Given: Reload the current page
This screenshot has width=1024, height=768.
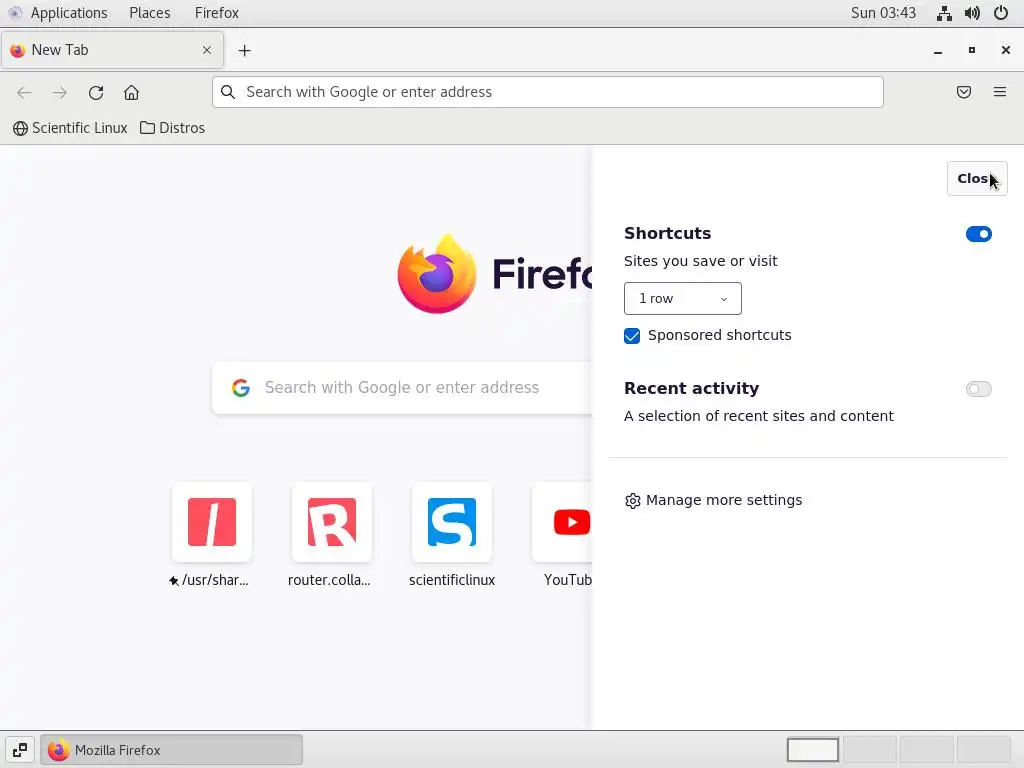Looking at the screenshot, I should pos(96,92).
